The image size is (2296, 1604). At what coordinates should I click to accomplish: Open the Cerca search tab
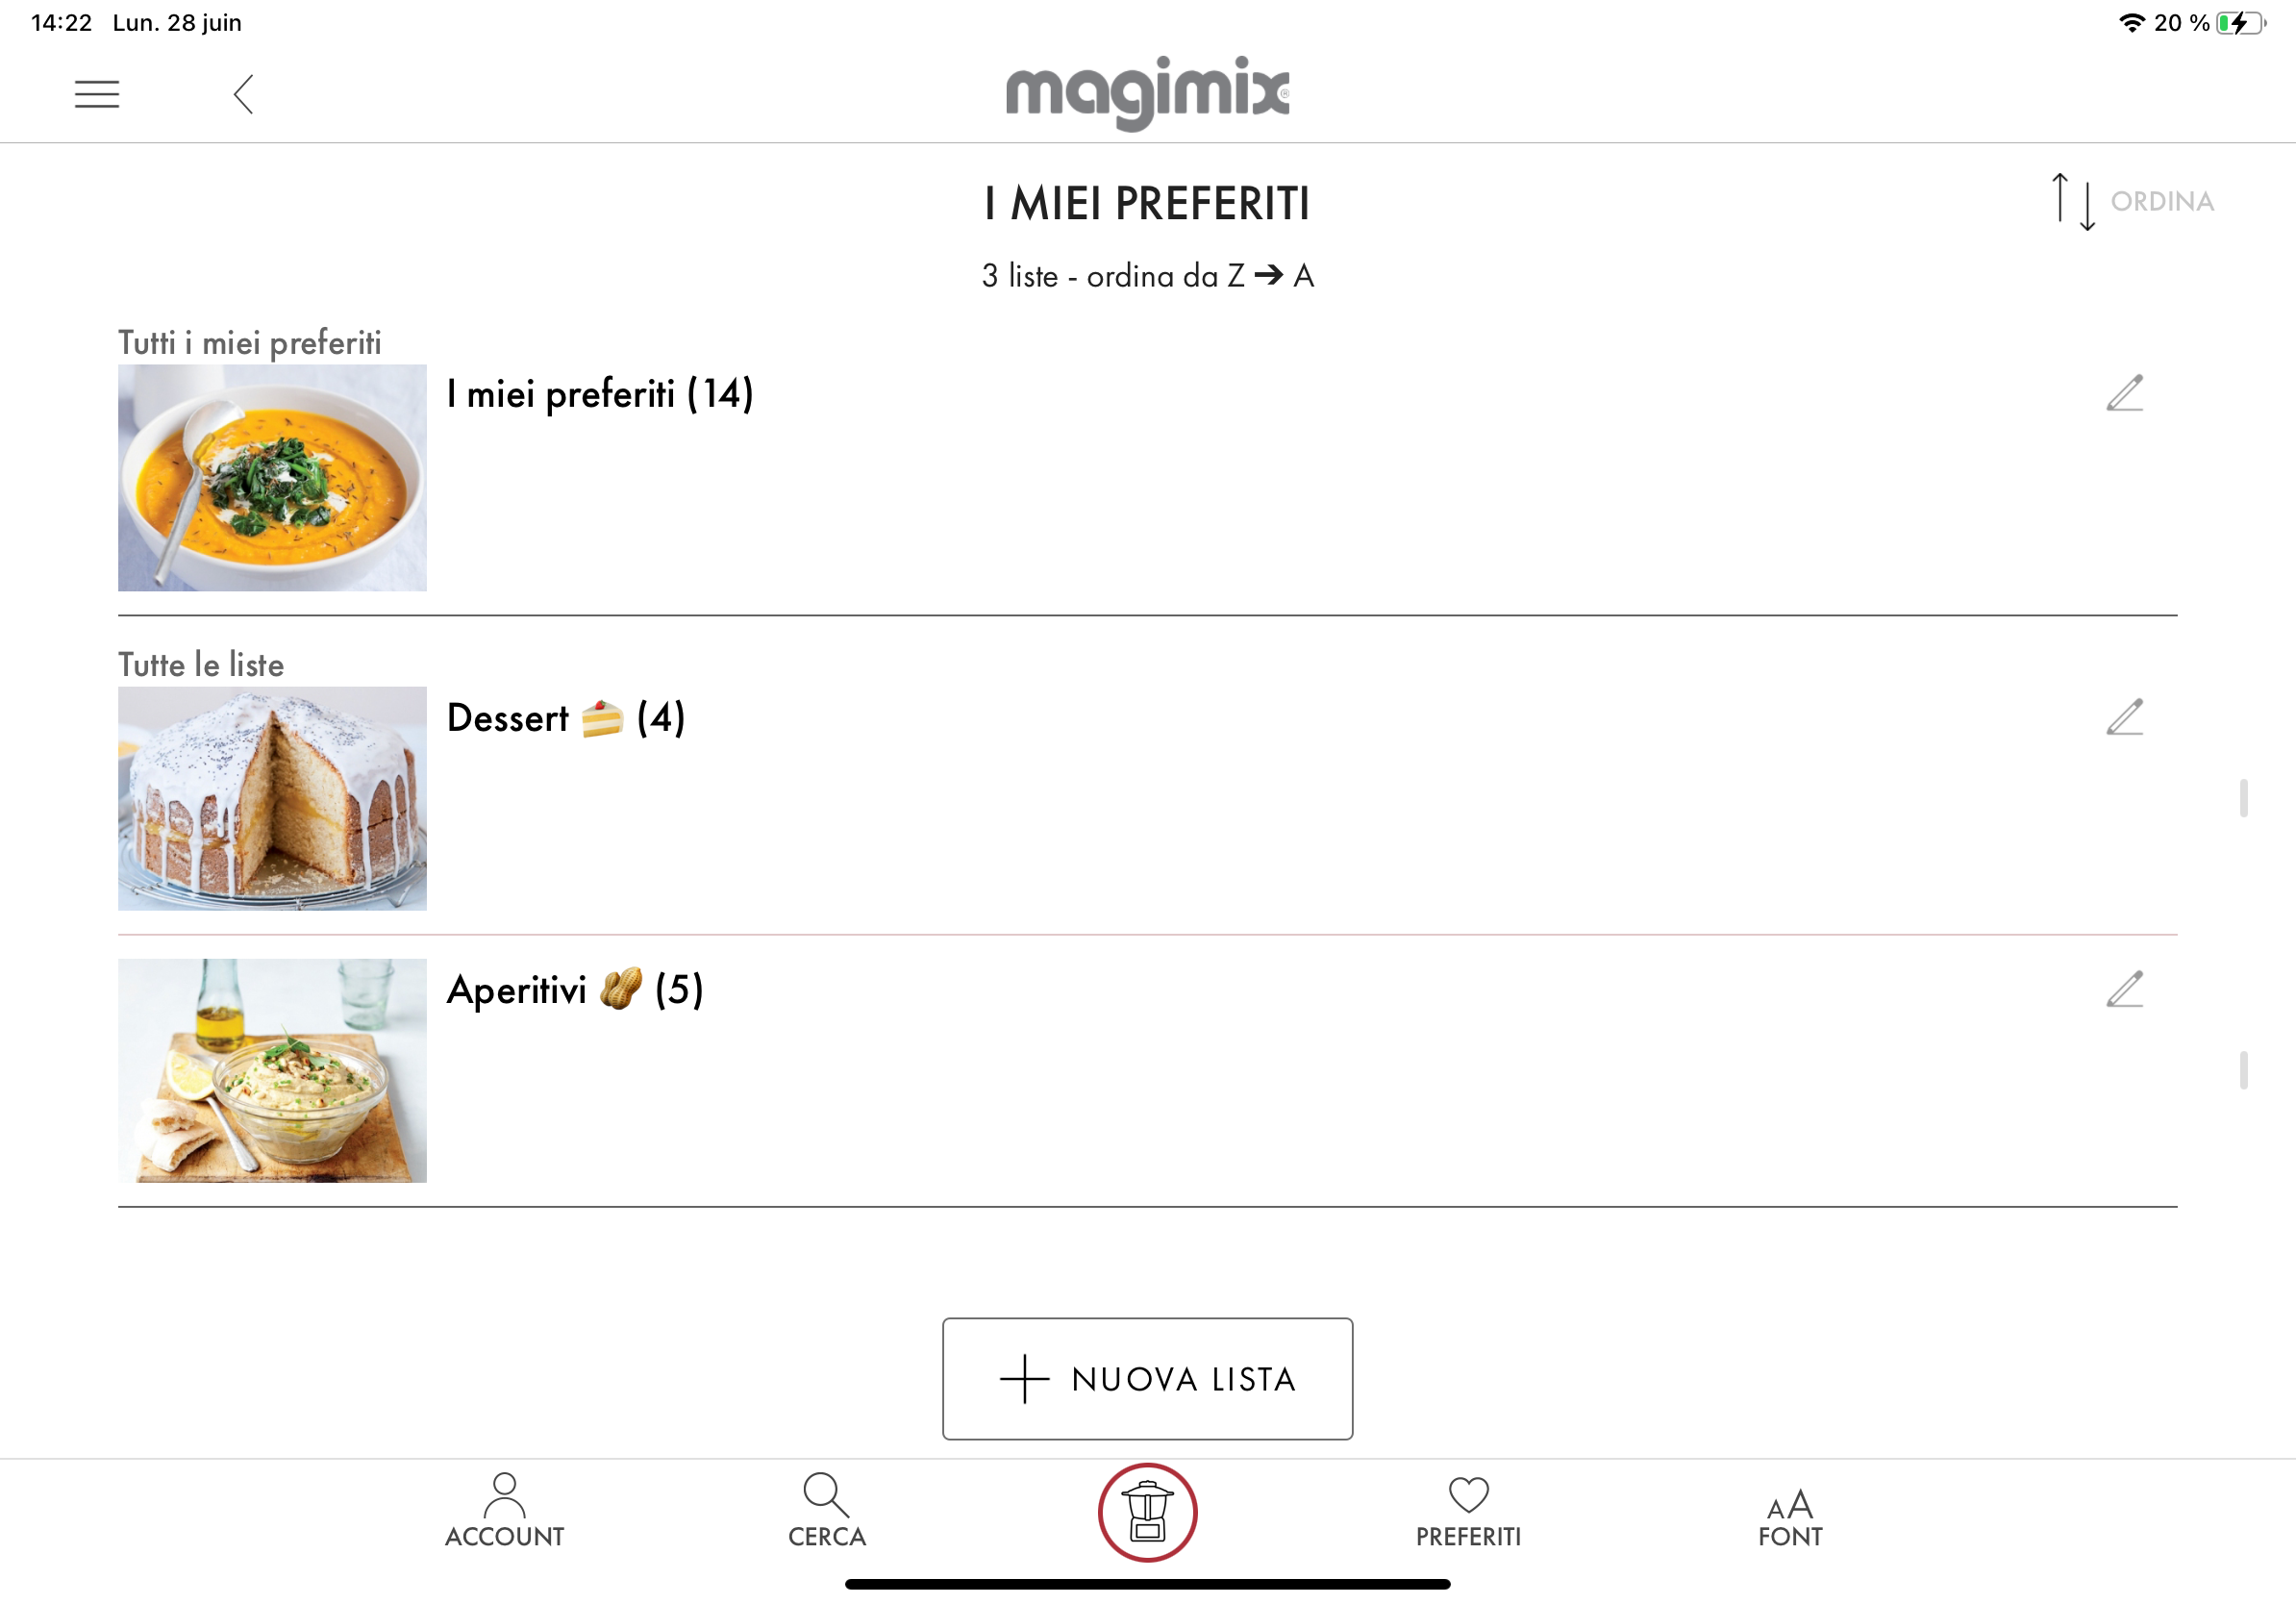[x=826, y=1511]
